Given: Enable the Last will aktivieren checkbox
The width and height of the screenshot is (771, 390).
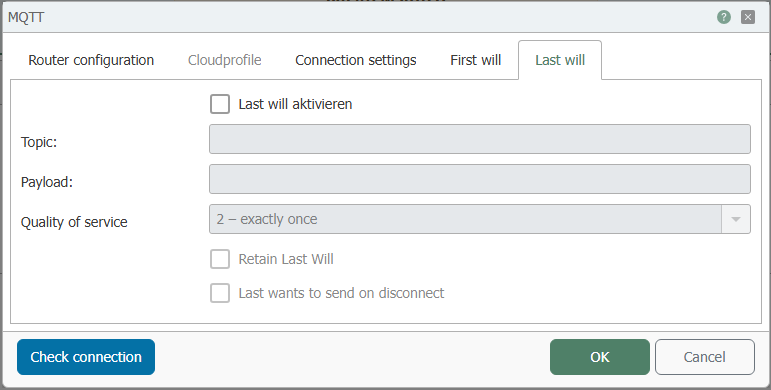Looking at the screenshot, I should [x=220, y=104].
